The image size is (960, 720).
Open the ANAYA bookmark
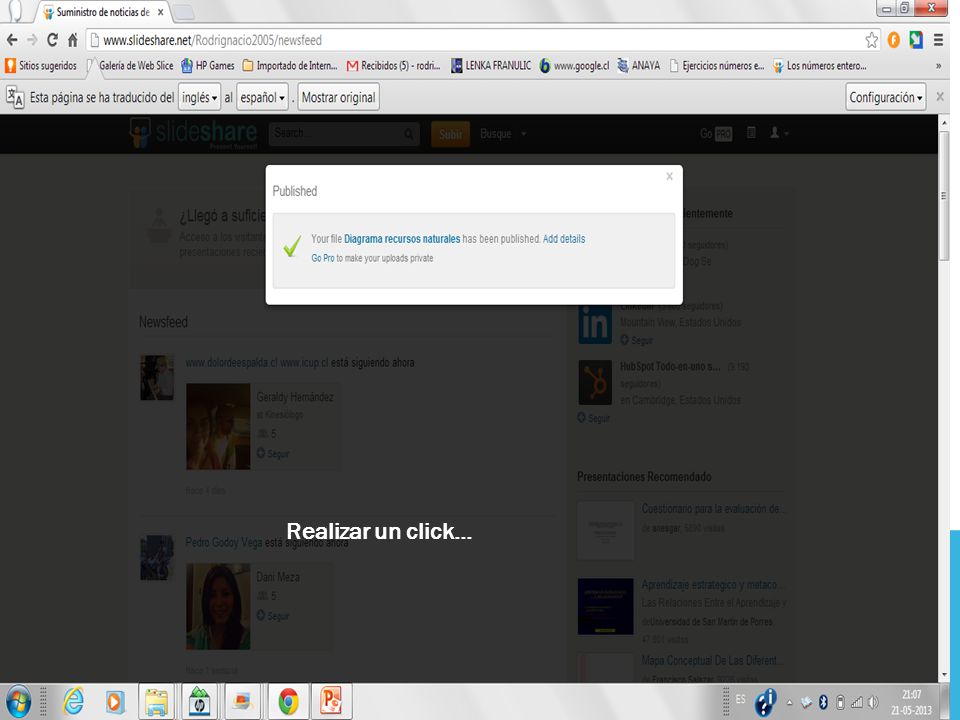[639, 66]
